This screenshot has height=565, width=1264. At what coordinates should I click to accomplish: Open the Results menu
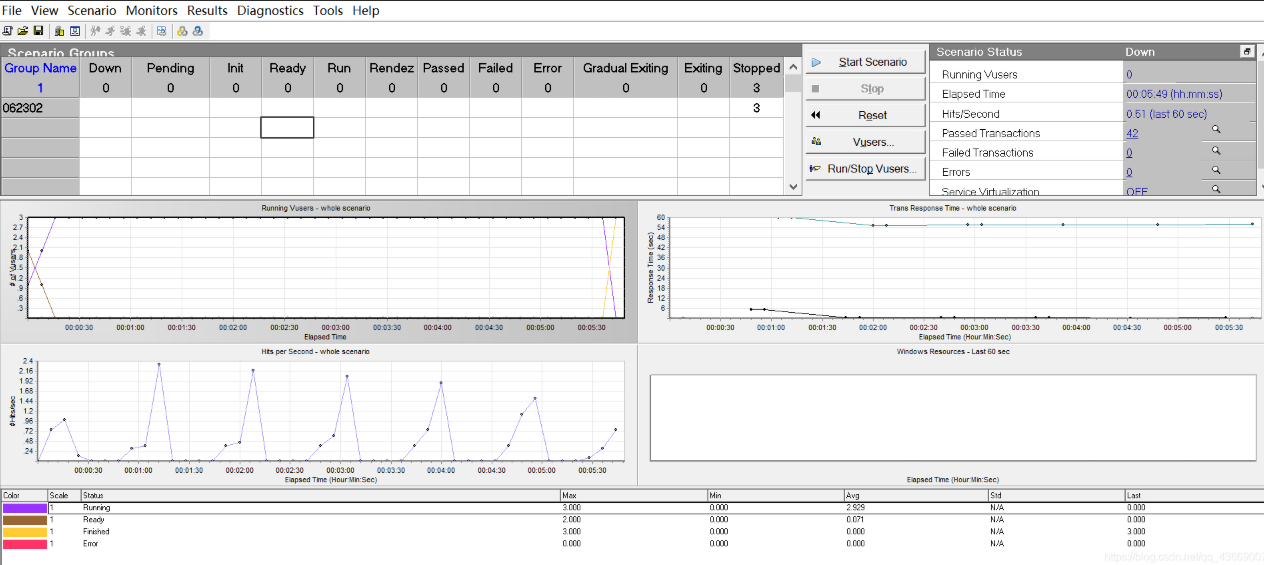pyautogui.click(x=207, y=10)
